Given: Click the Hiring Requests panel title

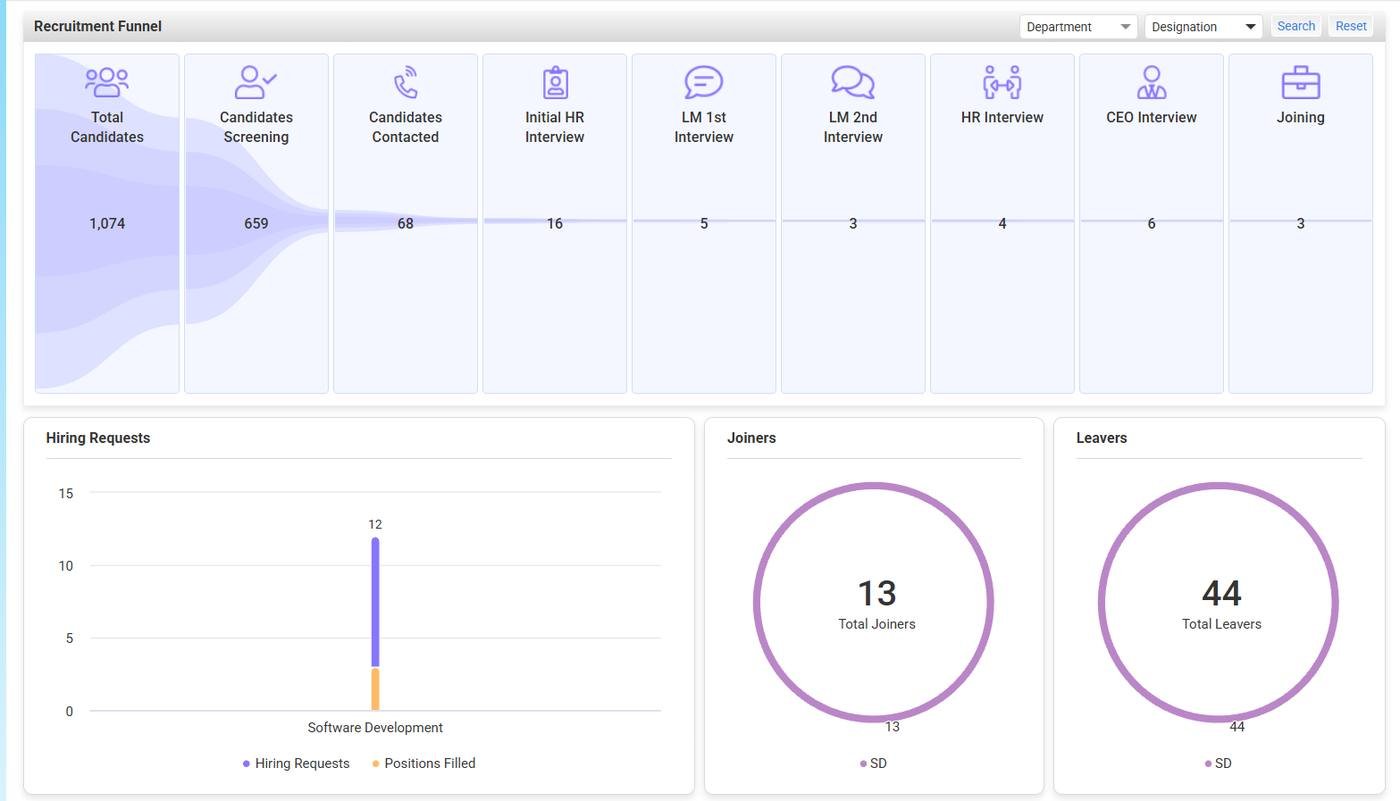Looking at the screenshot, I should tap(98, 438).
